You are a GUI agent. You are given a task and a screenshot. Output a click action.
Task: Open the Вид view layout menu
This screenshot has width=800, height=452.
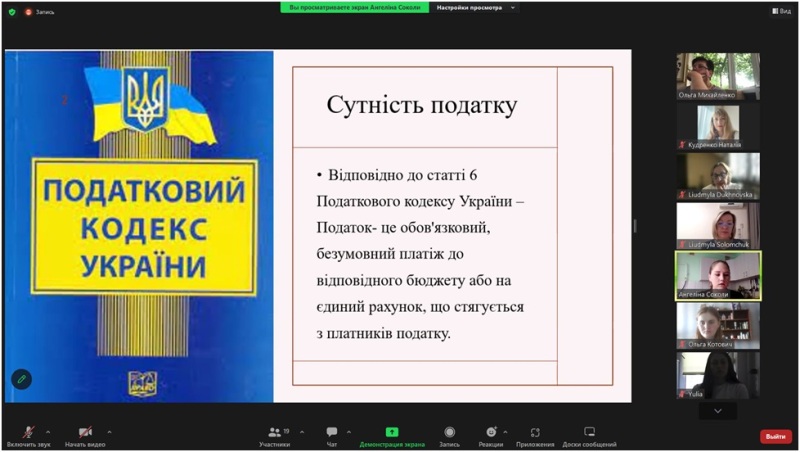click(781, 11)
